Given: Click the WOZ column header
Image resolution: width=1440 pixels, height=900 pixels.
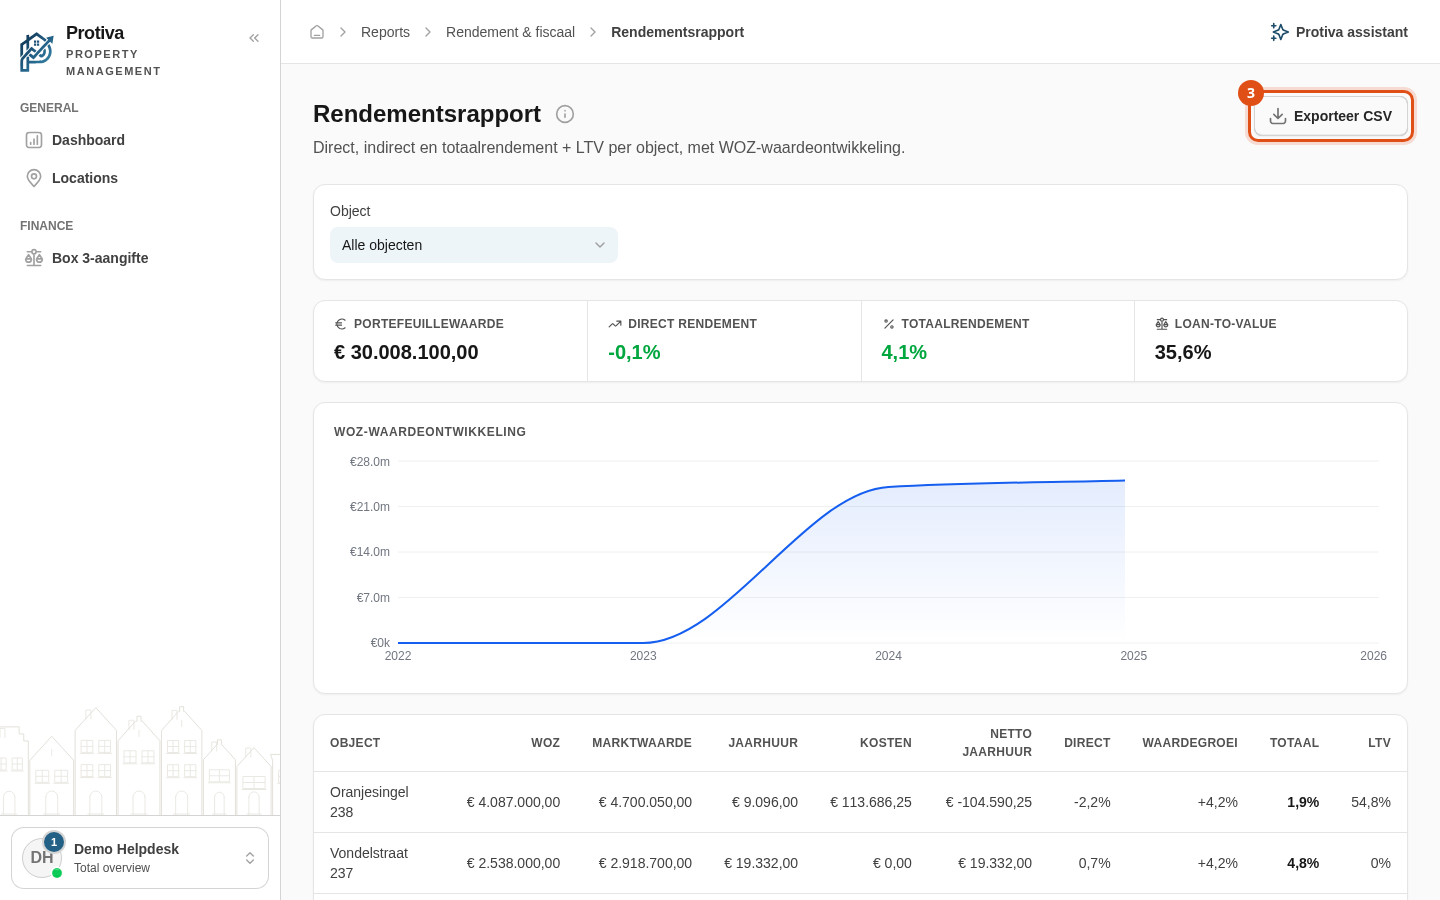Looking at the screenshot, I should tap(545, 743).
